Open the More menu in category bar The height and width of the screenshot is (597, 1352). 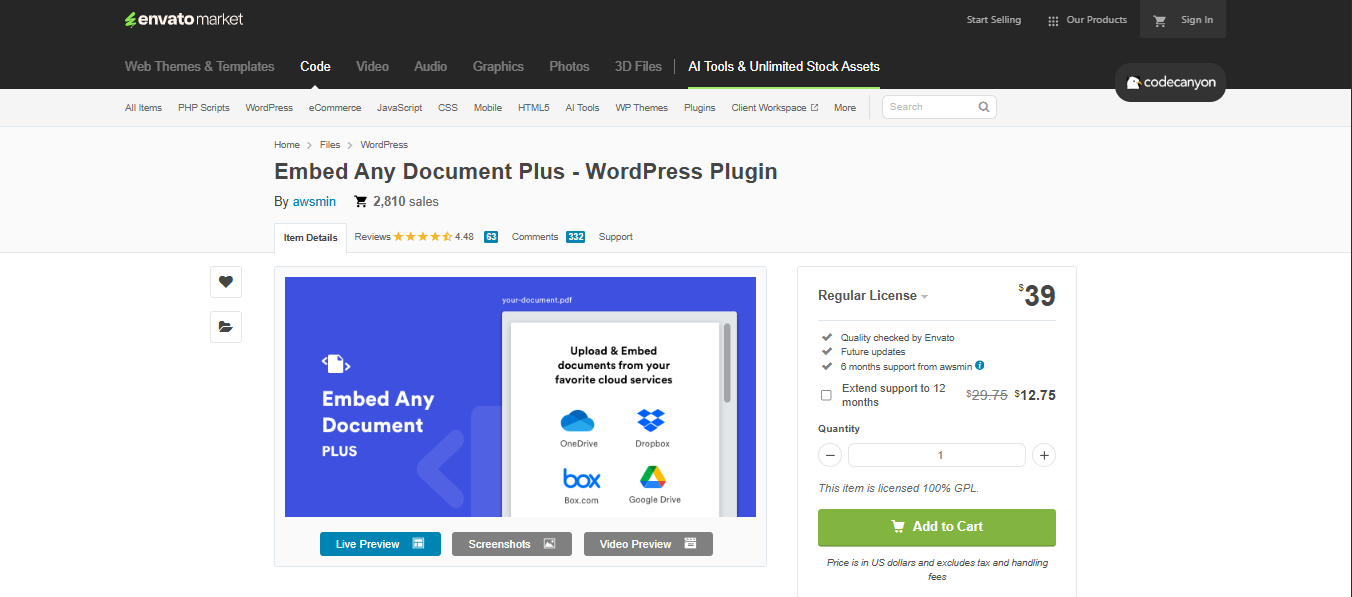point(845,108)
